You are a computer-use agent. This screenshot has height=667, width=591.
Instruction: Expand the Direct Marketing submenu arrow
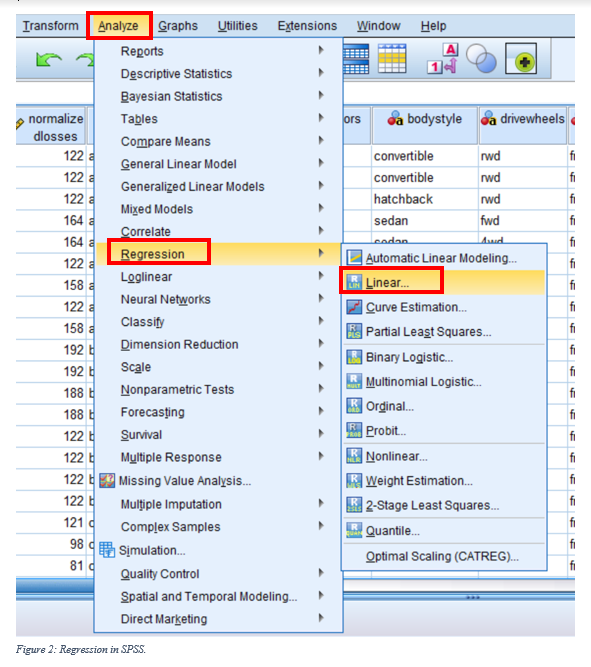click(x=321, y=618)
